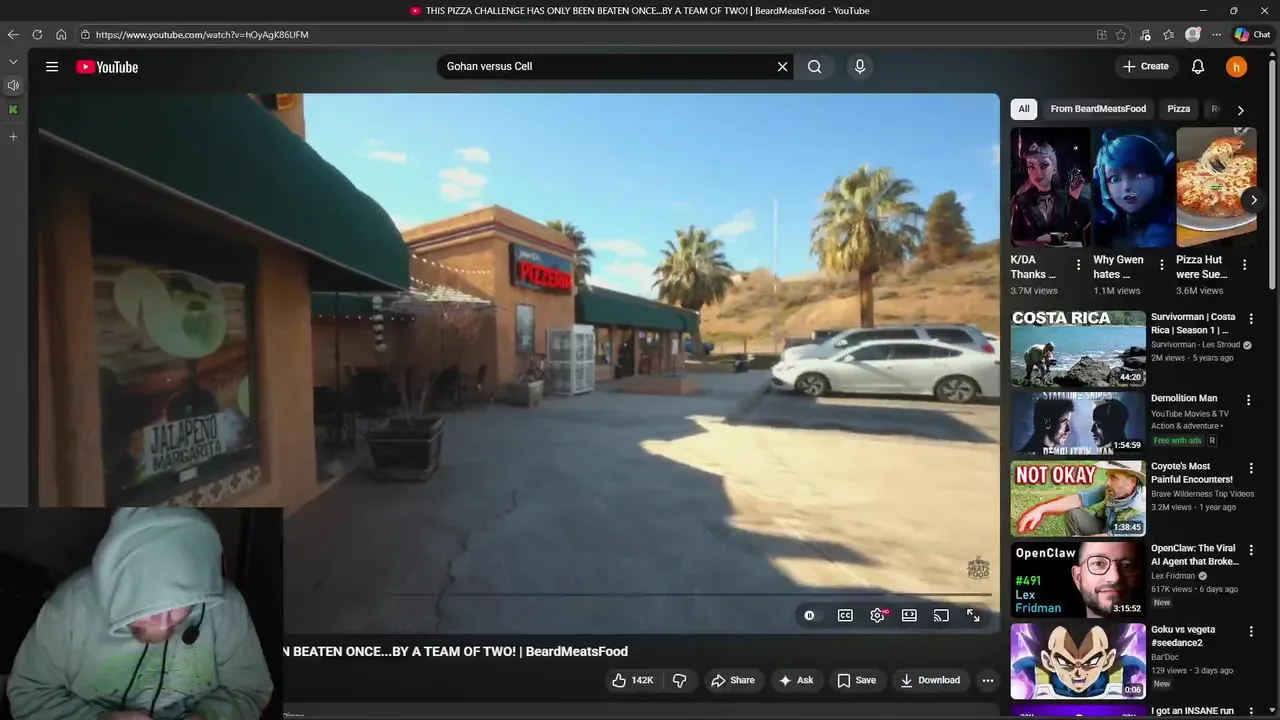Image resolution: width=1280 pixels, height=720 pixels.
Task: Open options for Pizza Hut were Sue short
Action: pyautogui.click(x=1244, y=265)
